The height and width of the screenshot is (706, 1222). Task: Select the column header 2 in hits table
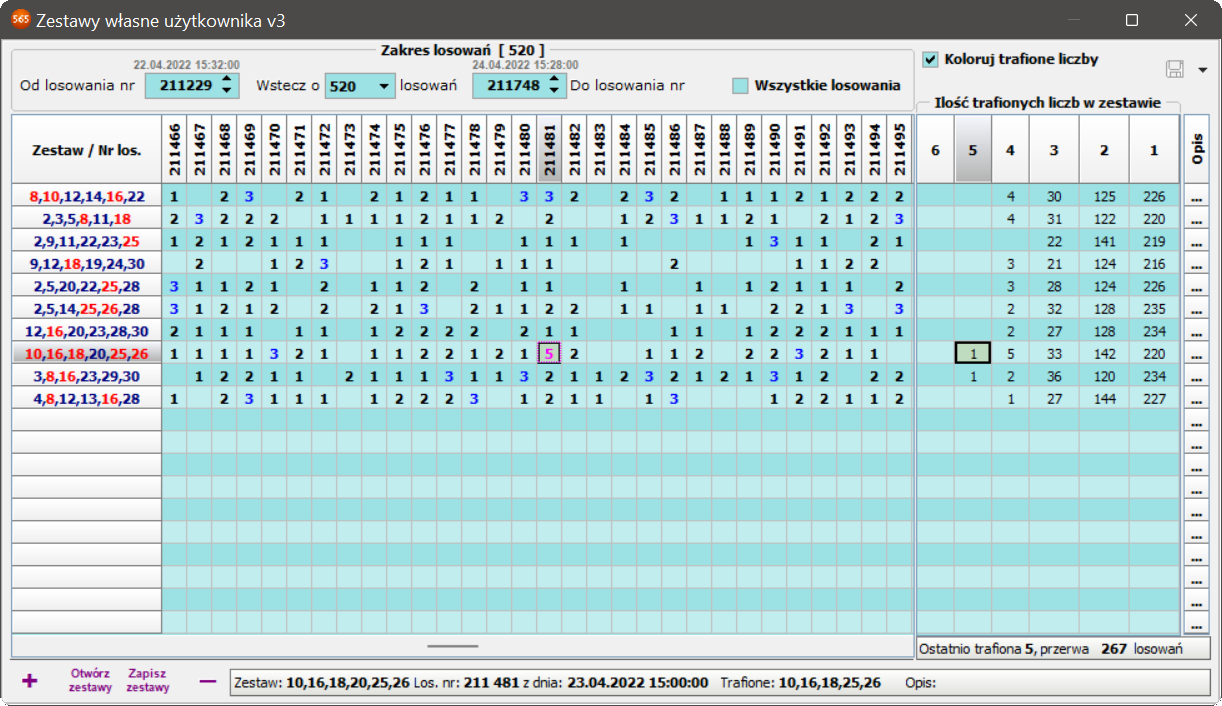(x=1104, y=149)
